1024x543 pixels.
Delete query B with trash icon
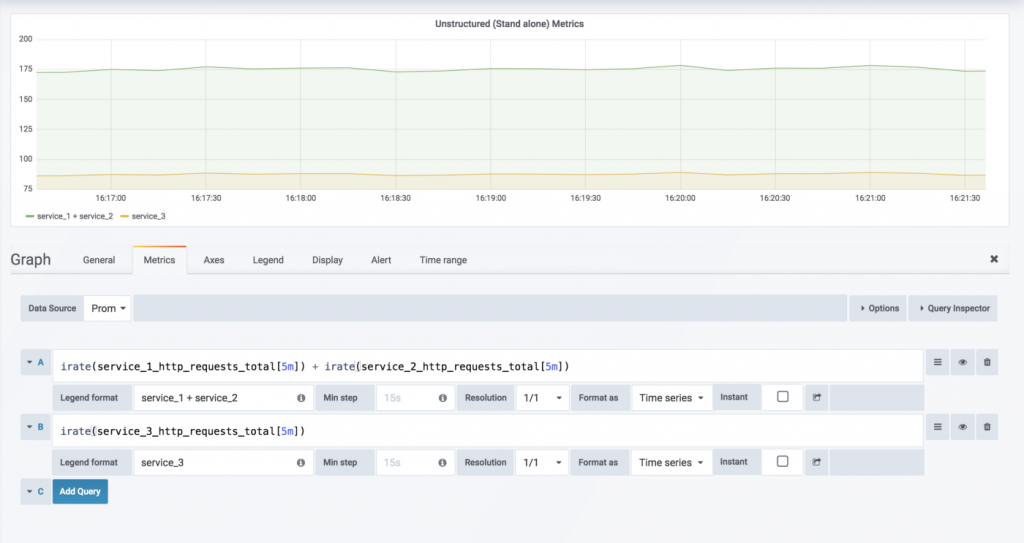[x=987, y=428]
